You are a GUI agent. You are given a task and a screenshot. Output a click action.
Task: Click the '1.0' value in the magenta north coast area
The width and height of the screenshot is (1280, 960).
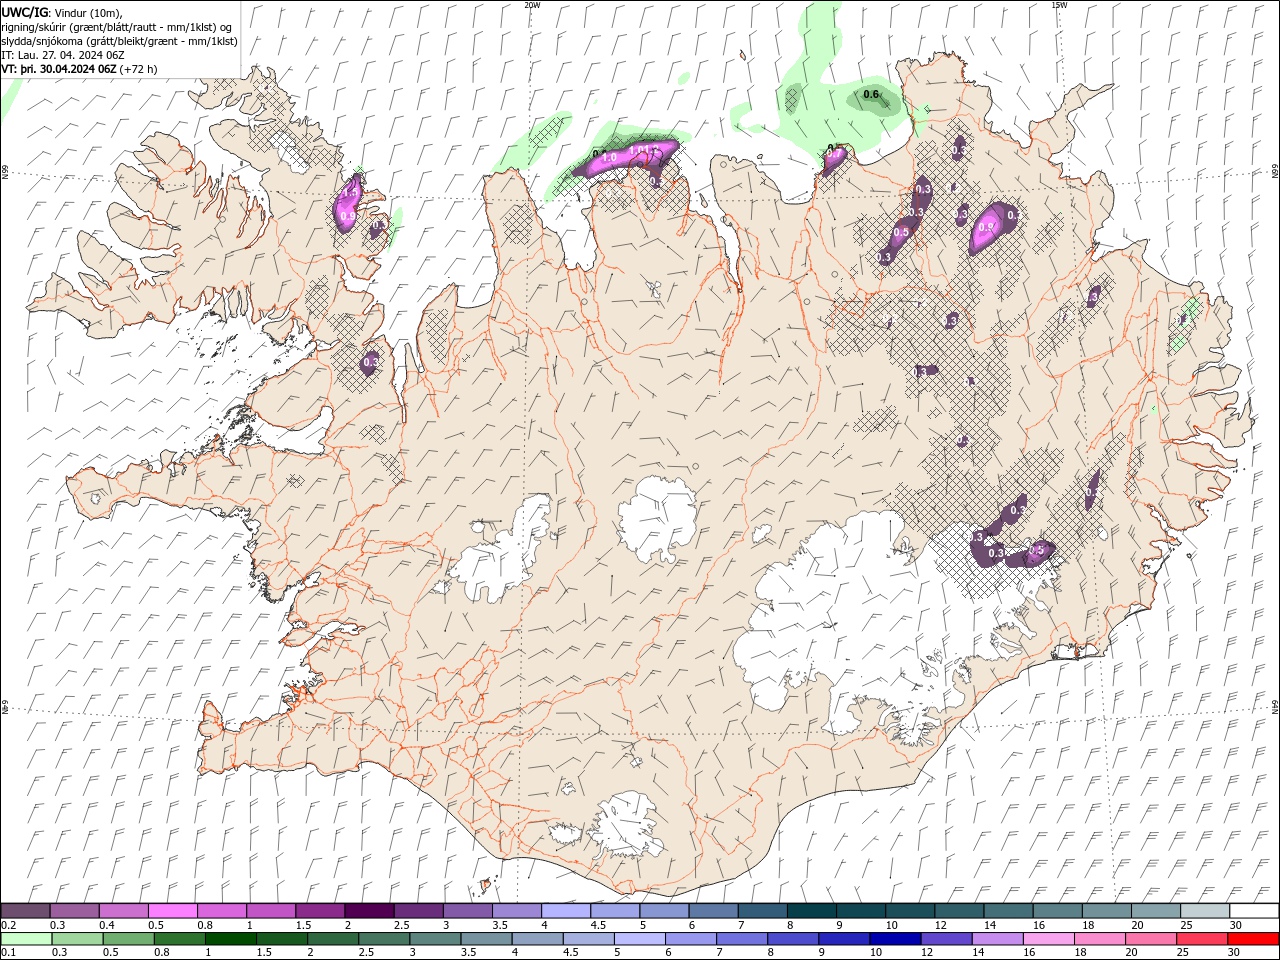(x=608, y=158)
